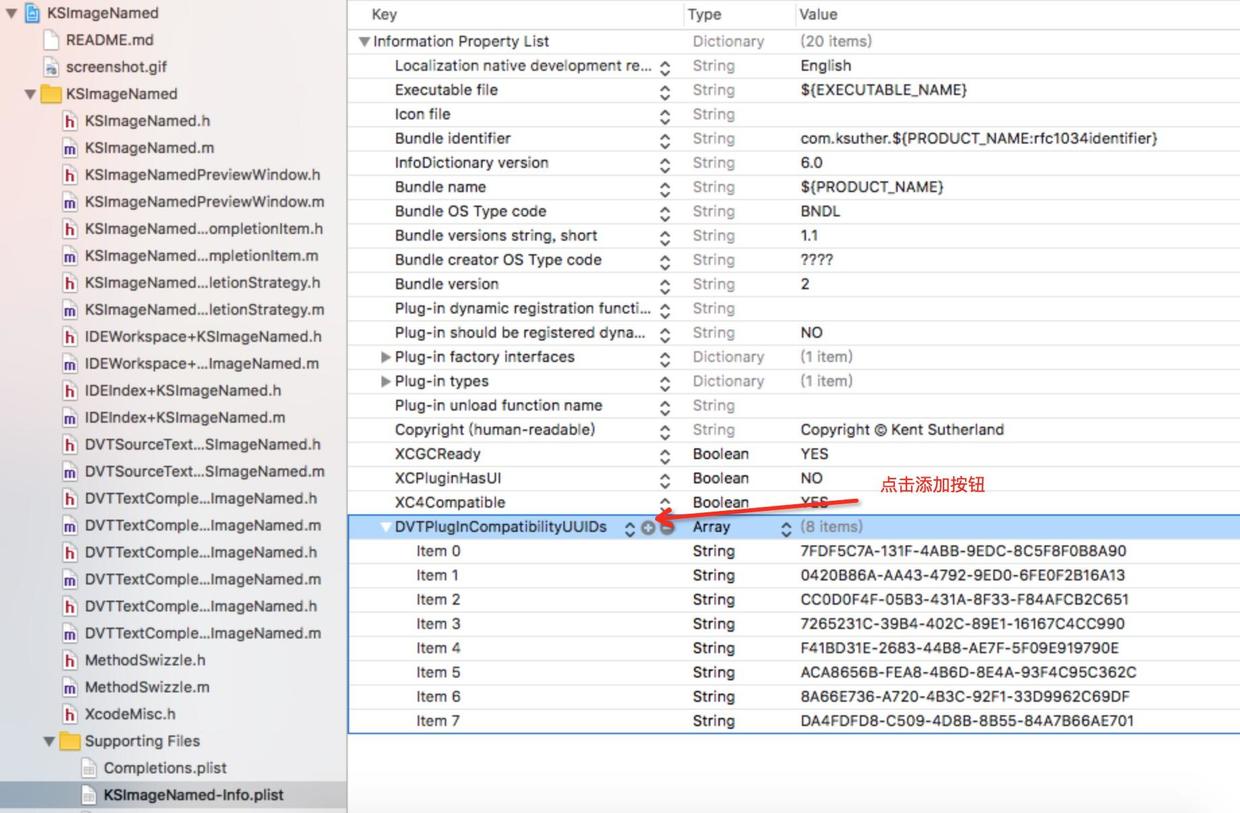
Task: Click the yellow KSImageNamed group folder icon
Action: (50, 94)
